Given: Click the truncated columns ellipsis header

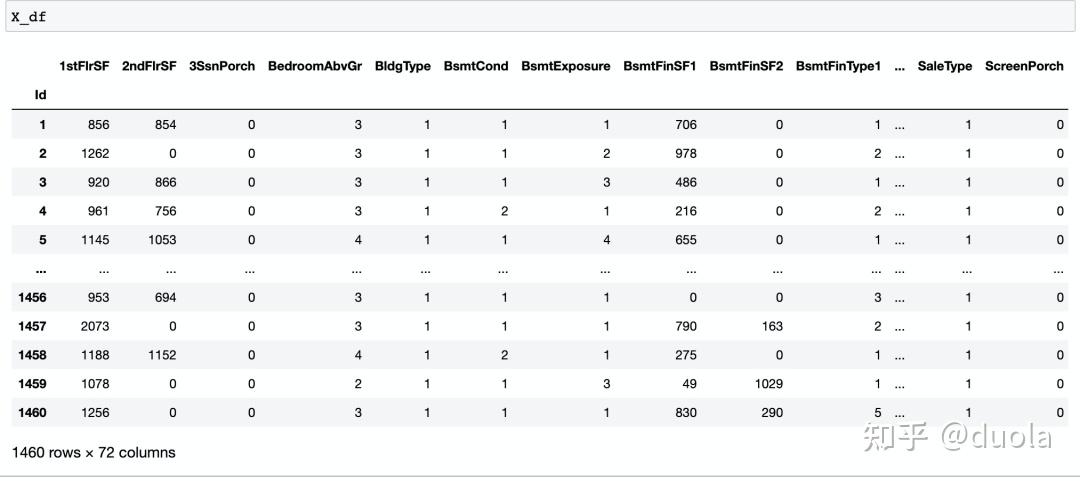Looking at the screenshot, I should point(900,66).
